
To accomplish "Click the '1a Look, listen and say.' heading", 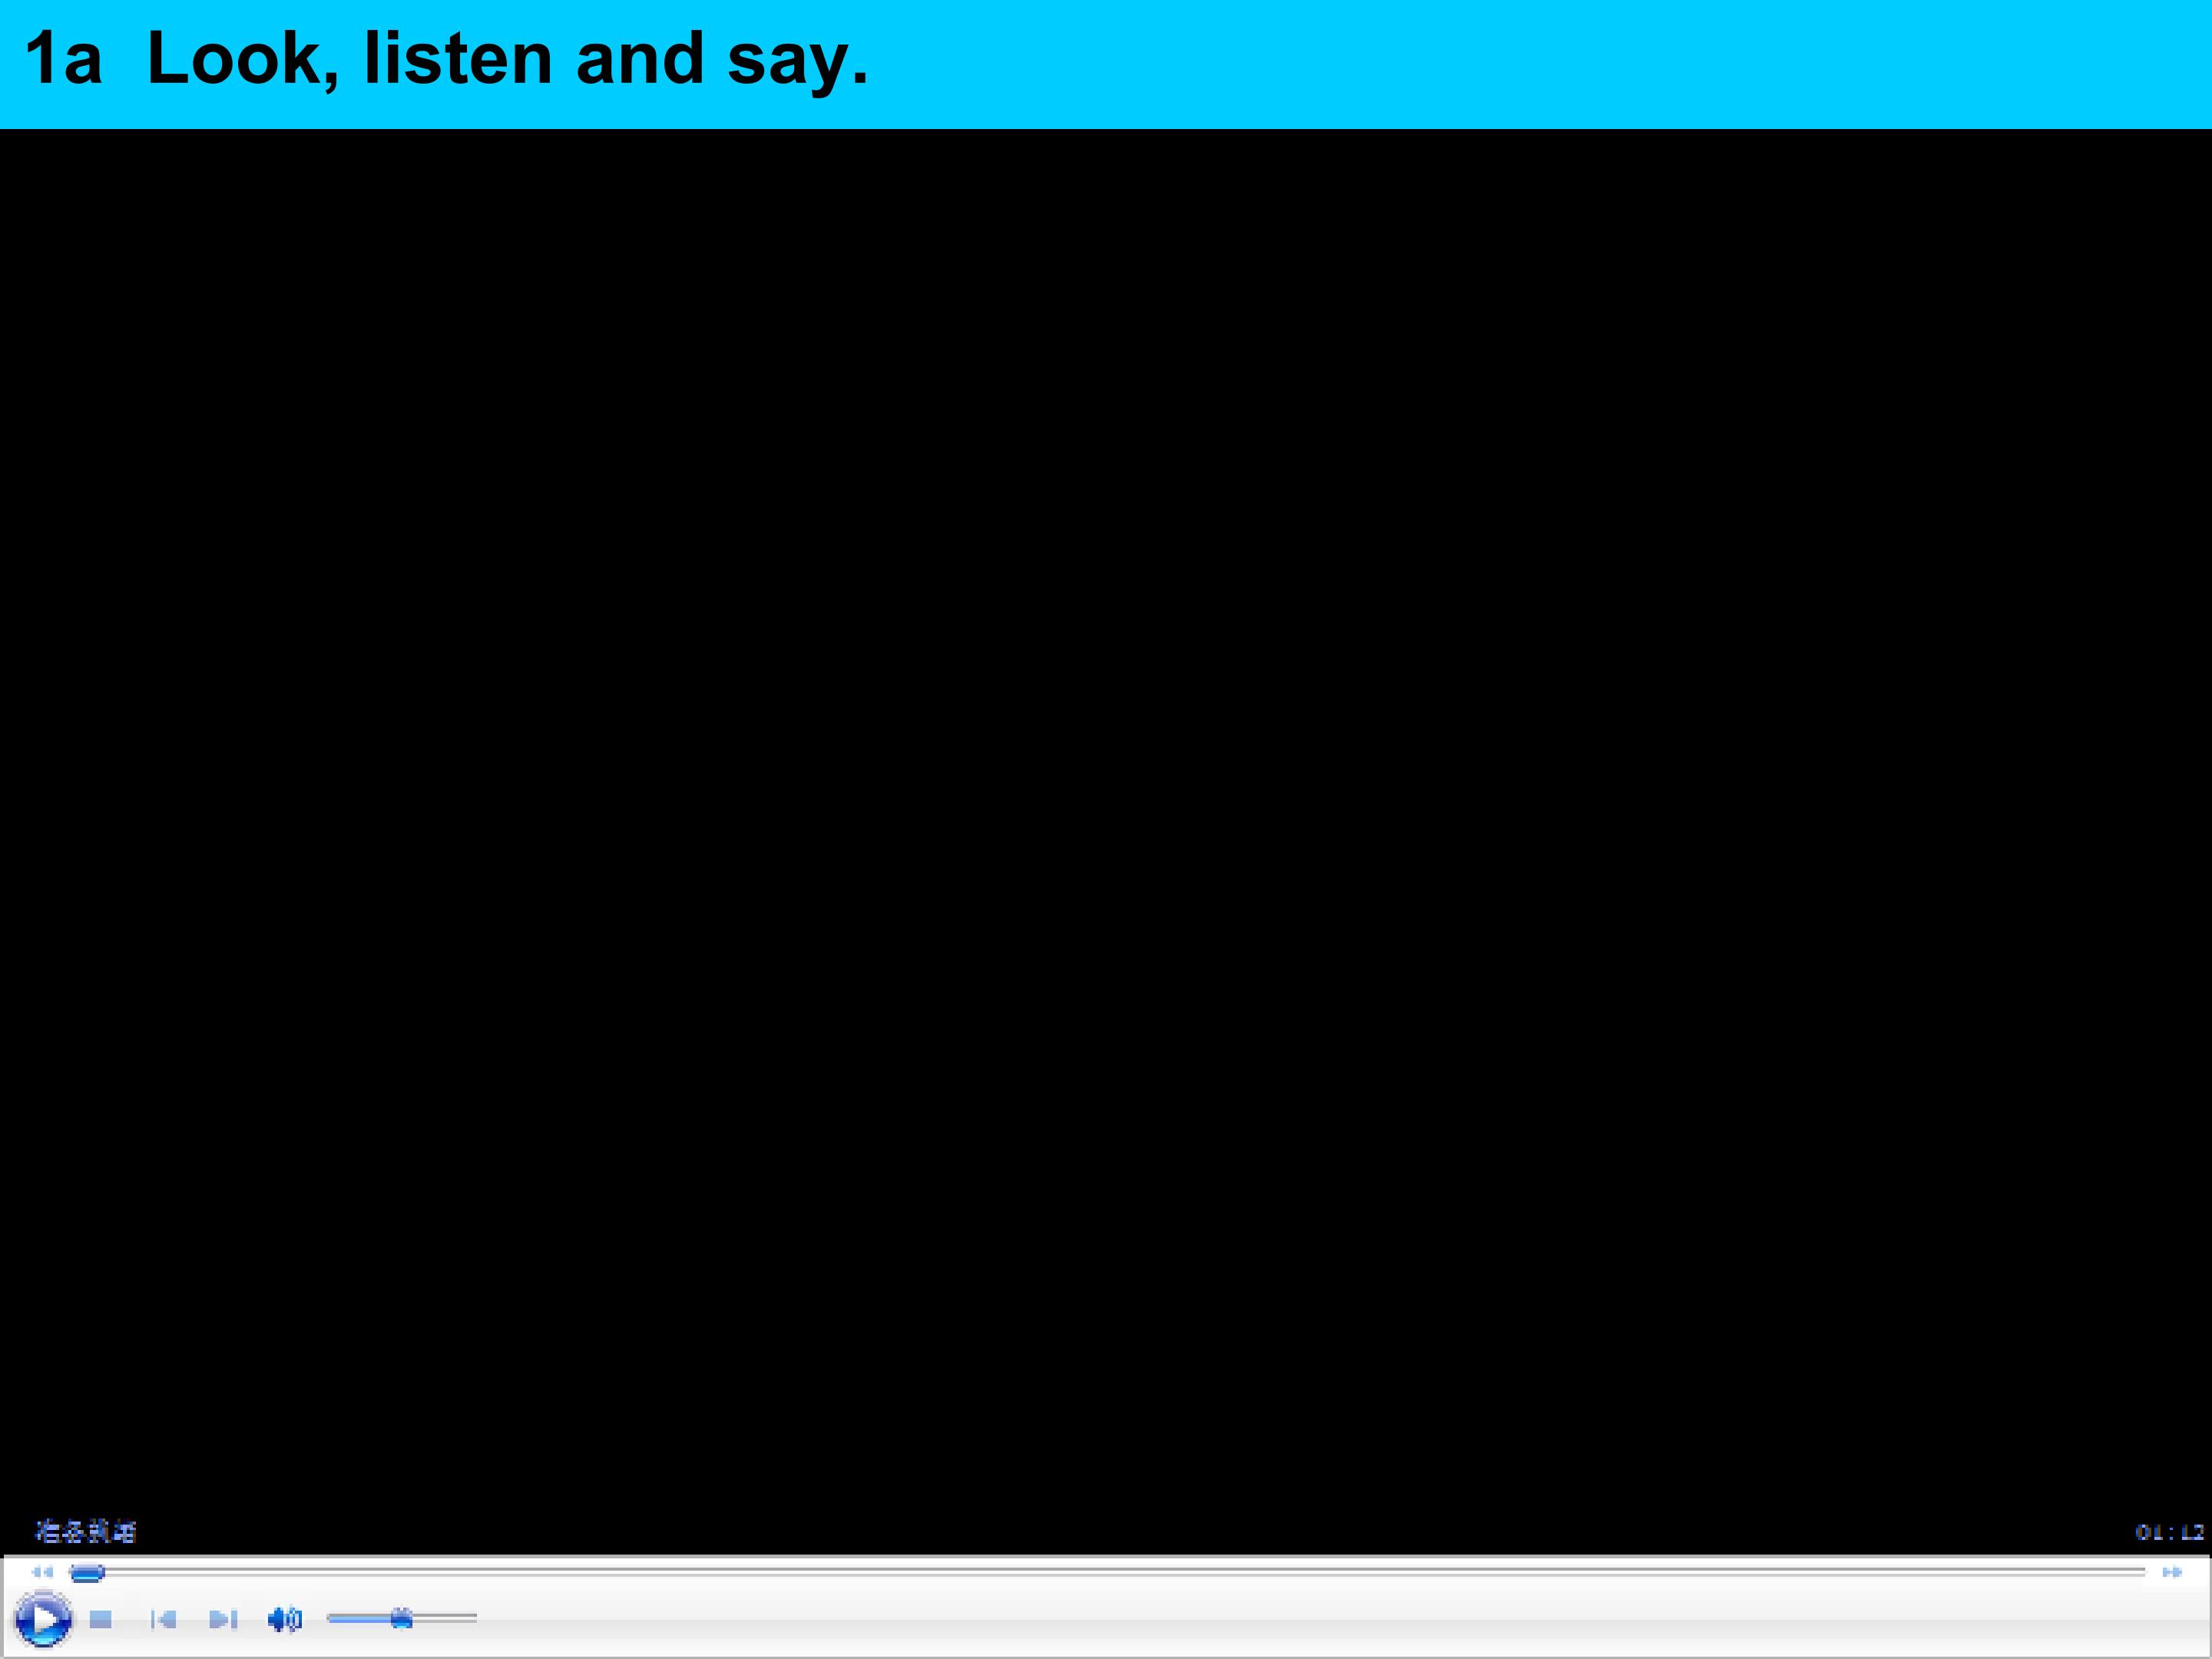I will click(x=446, y=60).
